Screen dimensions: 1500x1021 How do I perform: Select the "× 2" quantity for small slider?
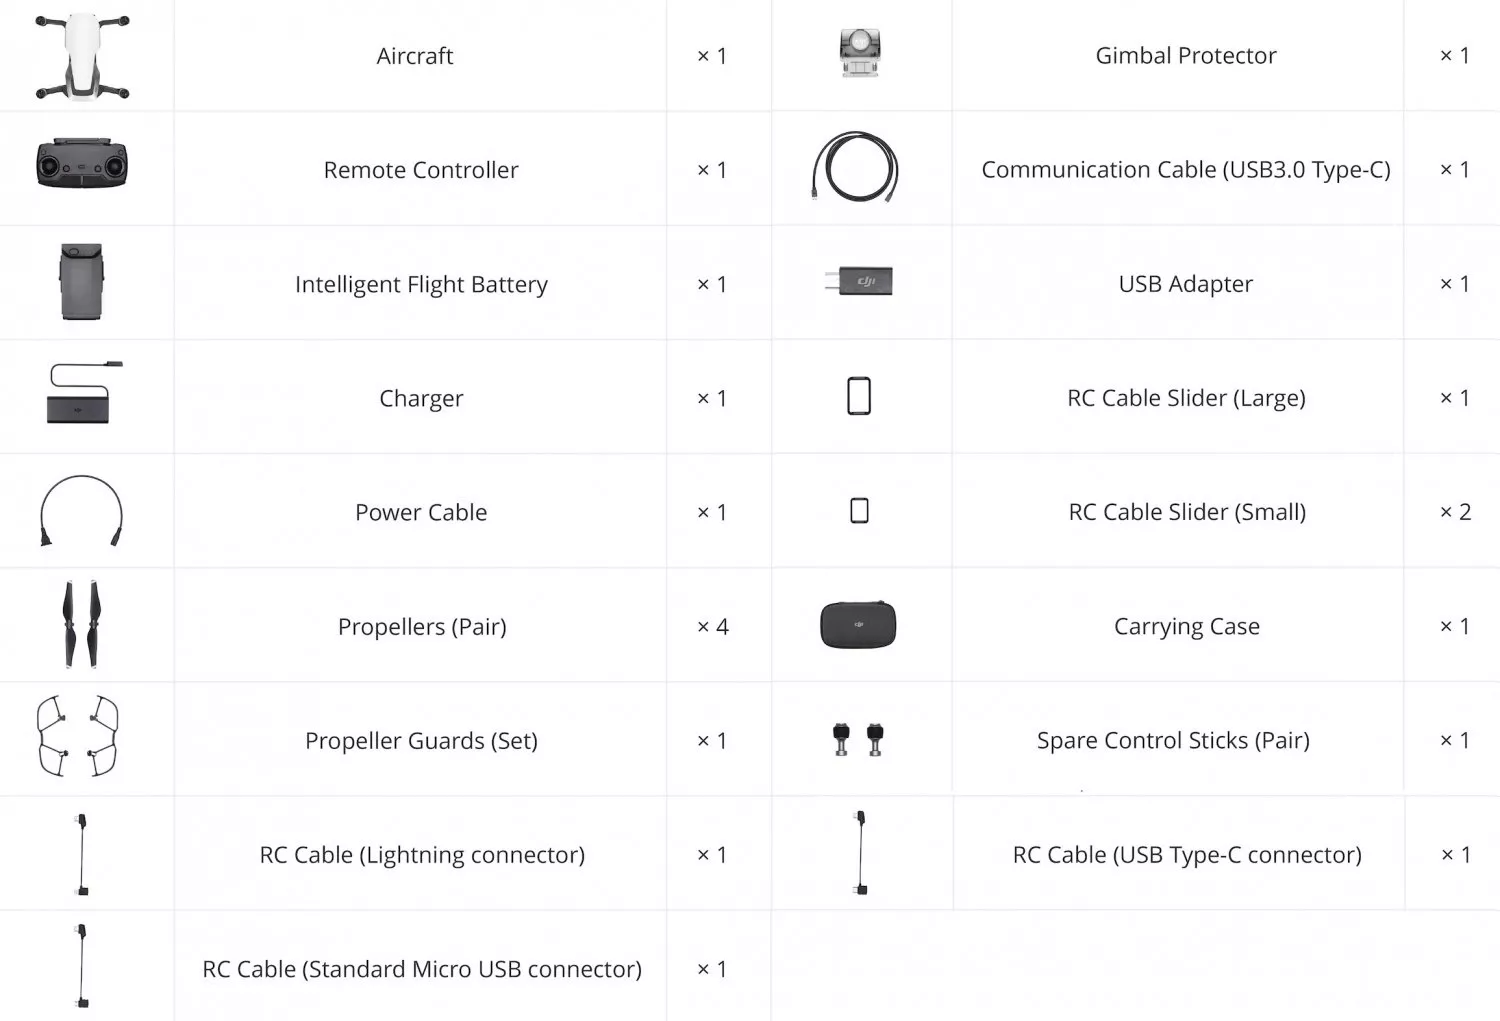[1455, 512]
